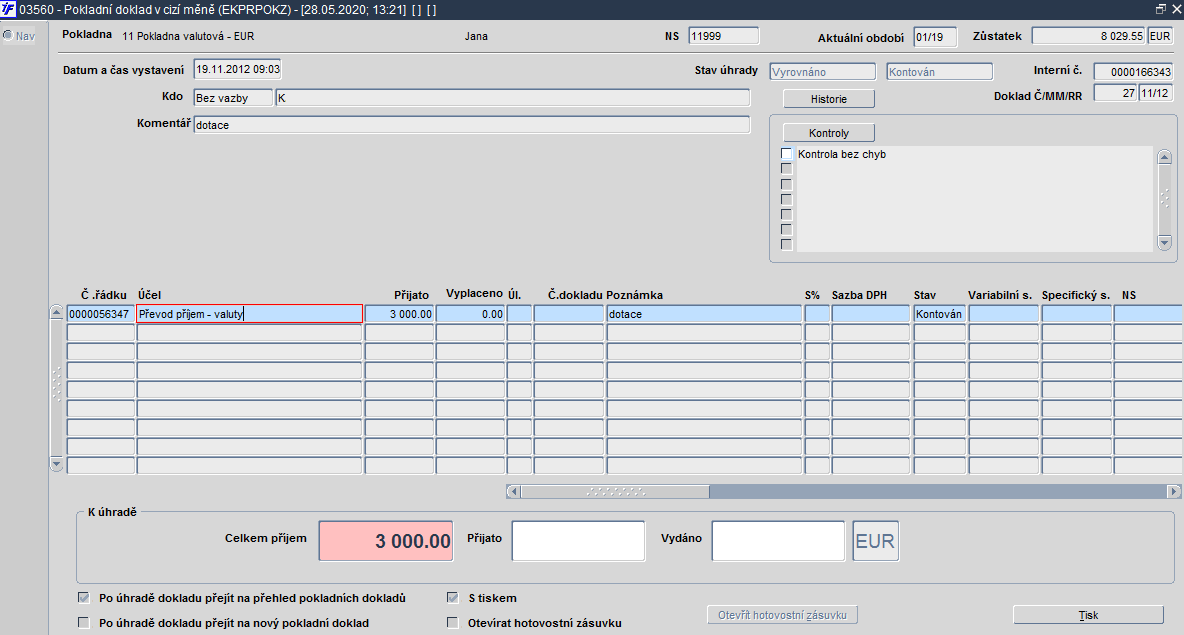The height and width of the screenshot is (635, 1184).
Task: Click the EUR currency field beside Zůstatek
Action: [1160, 35]
